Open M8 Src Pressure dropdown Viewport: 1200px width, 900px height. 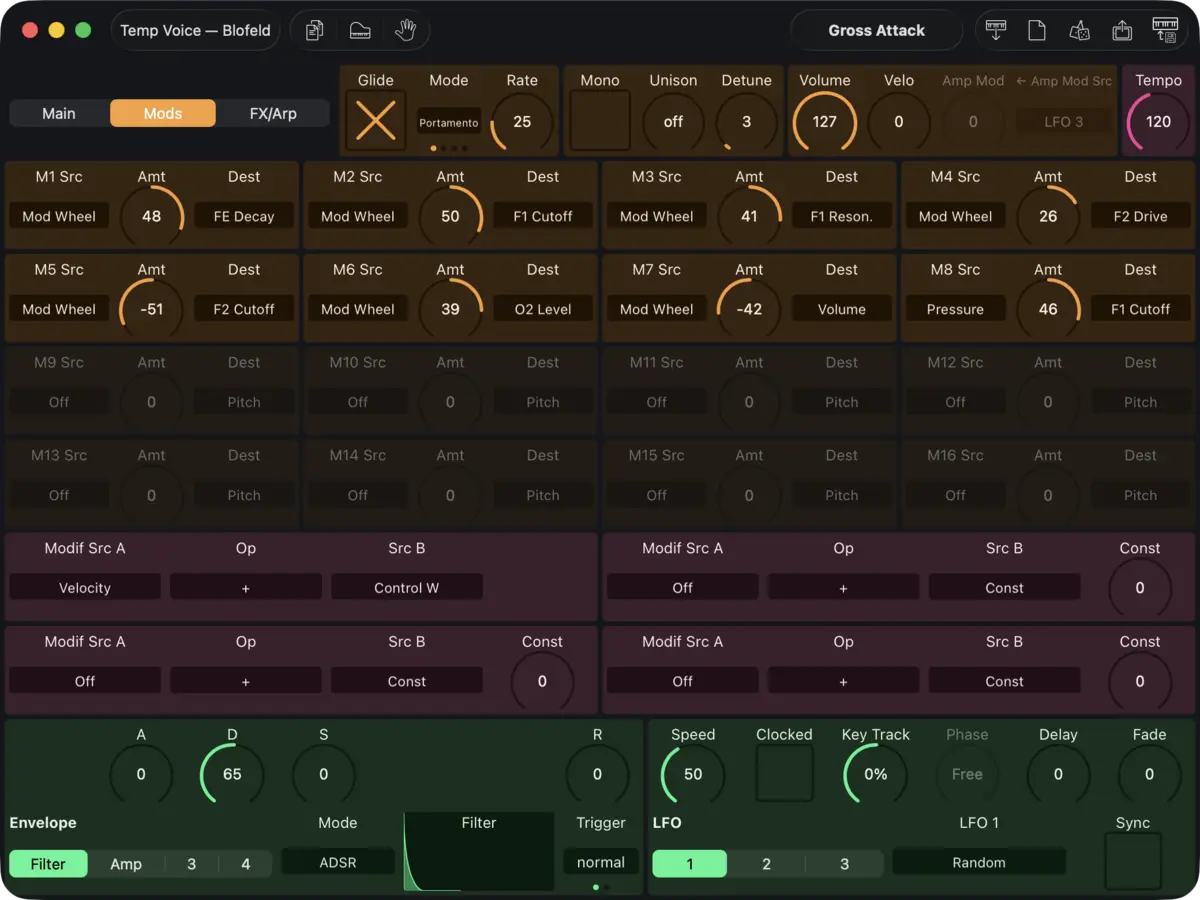click(x=955, y=309)
